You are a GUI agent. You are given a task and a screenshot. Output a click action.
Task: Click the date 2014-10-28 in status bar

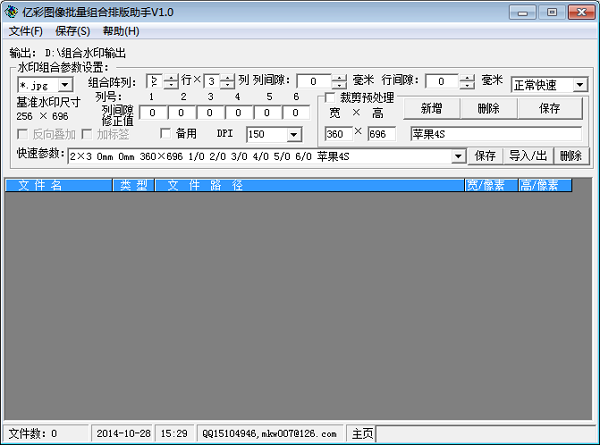pos(123,434)
